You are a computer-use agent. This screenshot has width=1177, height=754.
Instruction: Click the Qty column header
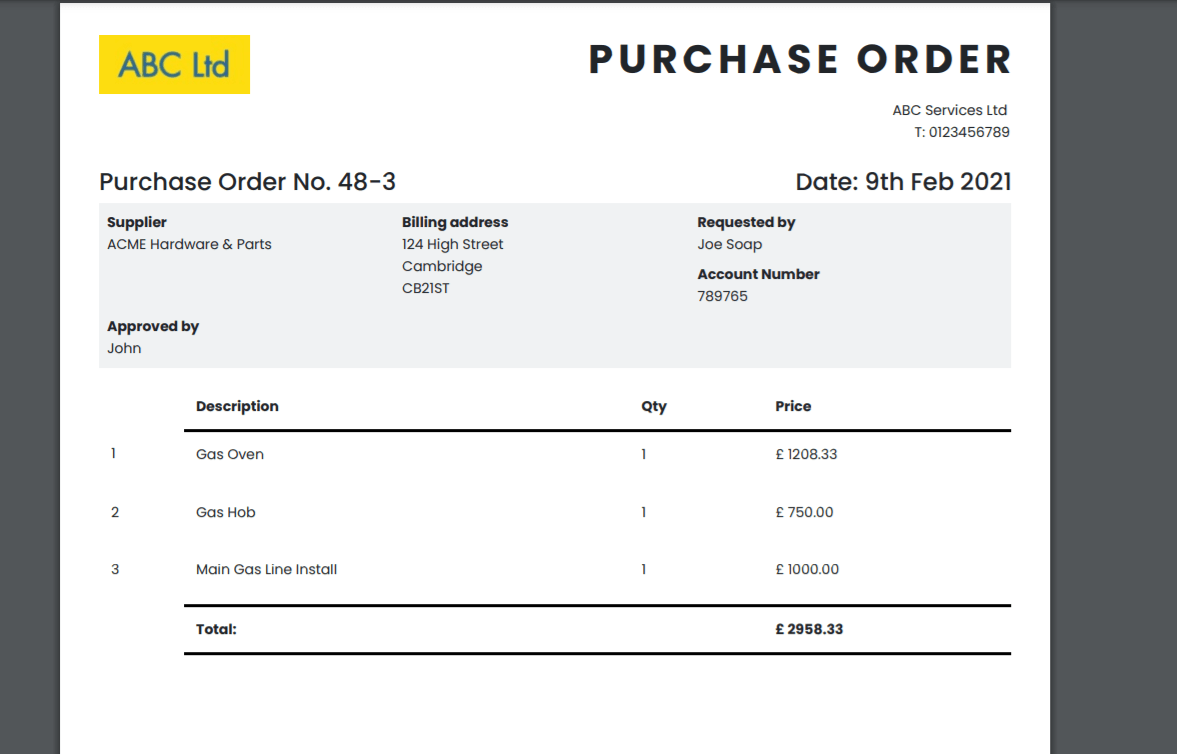(654, 406)
